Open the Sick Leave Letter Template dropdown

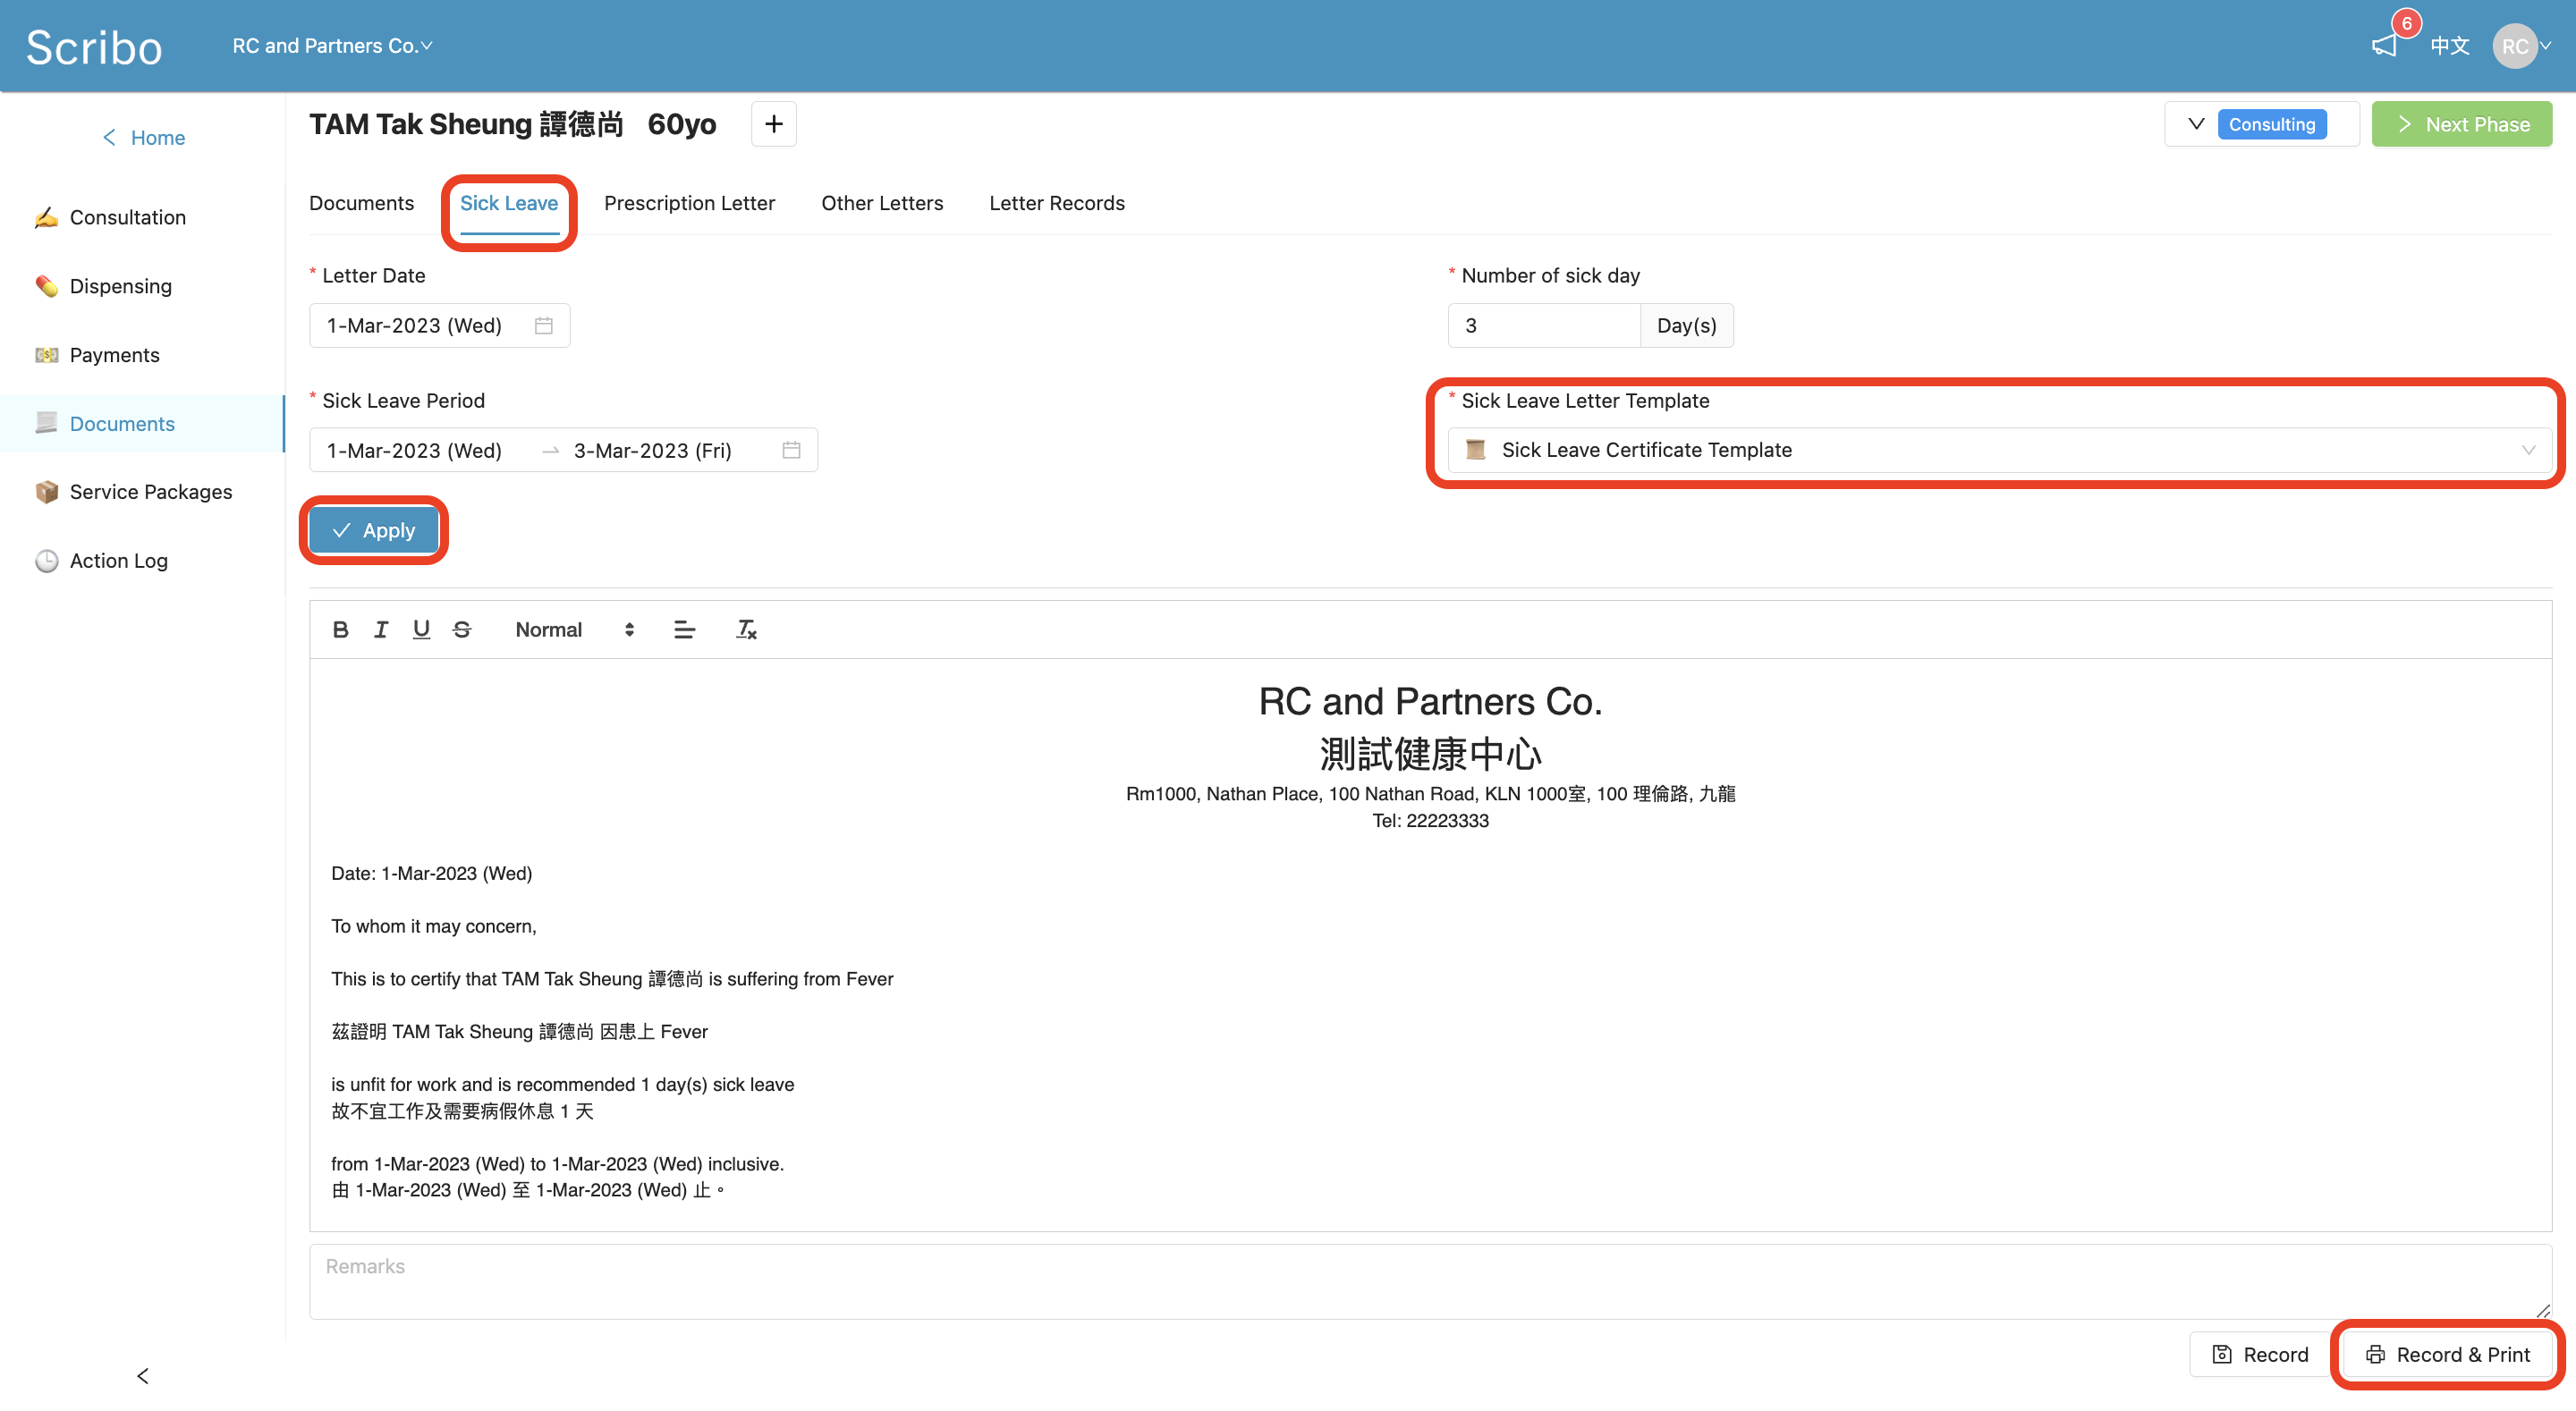point(1998,450)
